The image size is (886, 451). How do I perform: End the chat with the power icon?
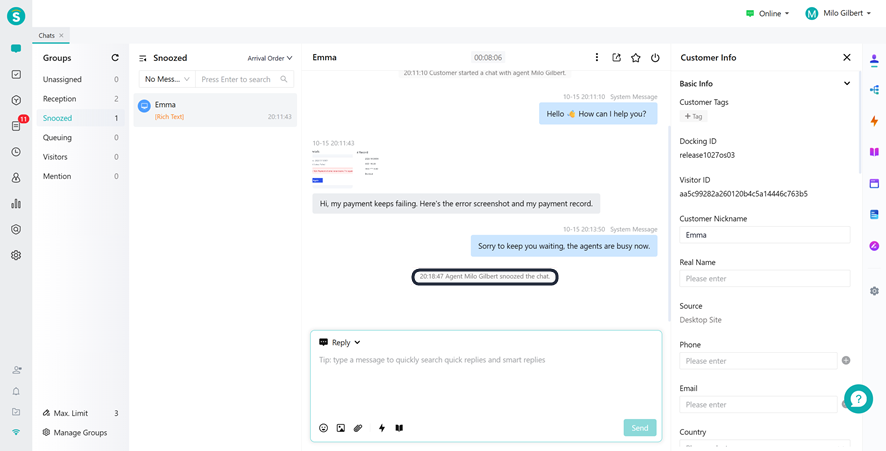(655, 57)
